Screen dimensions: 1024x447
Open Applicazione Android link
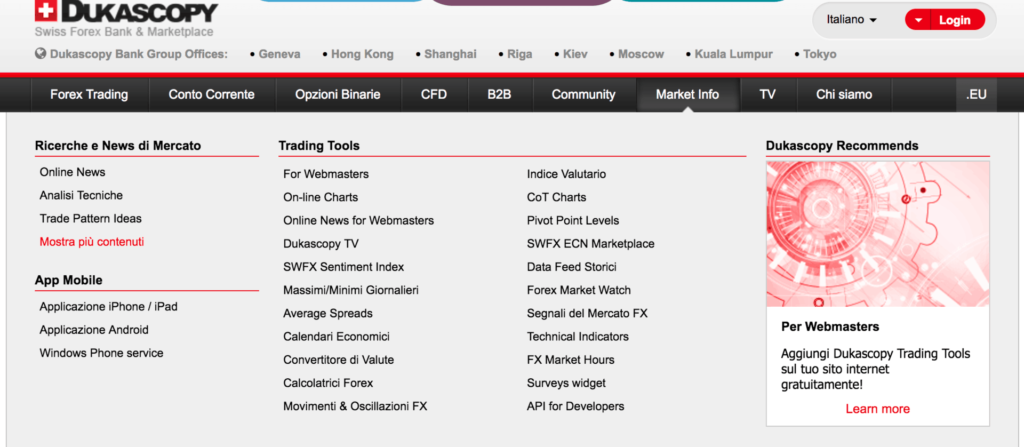pyautogui.click(x=94, y=329)
